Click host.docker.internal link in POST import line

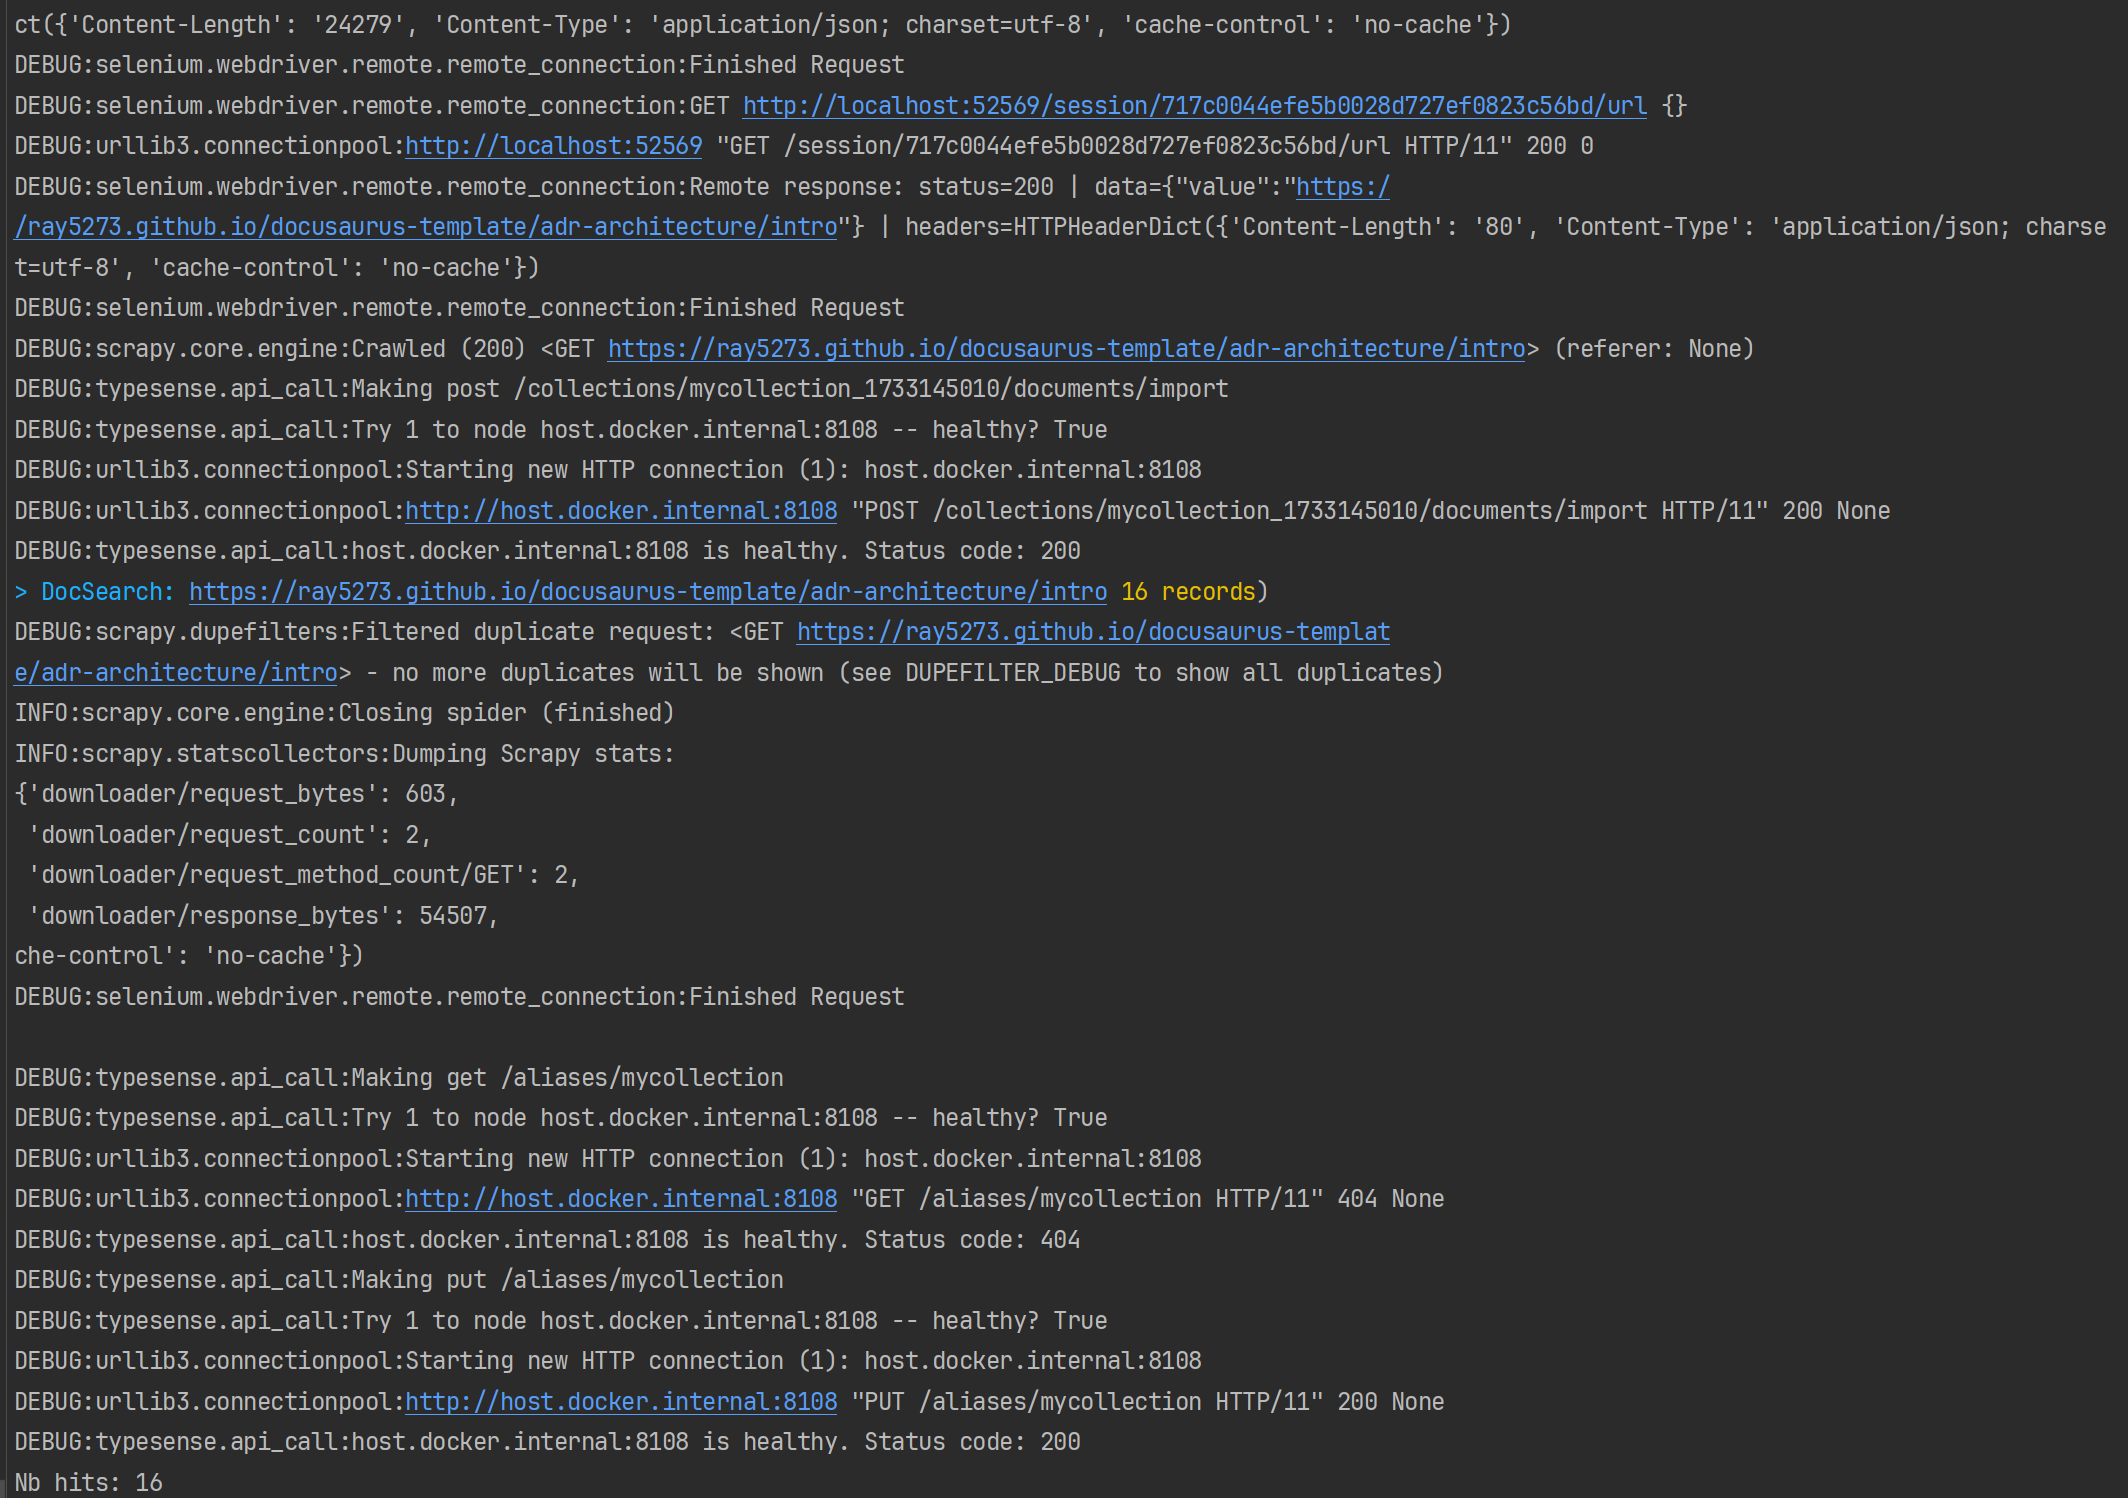click(x=620, y=511)
